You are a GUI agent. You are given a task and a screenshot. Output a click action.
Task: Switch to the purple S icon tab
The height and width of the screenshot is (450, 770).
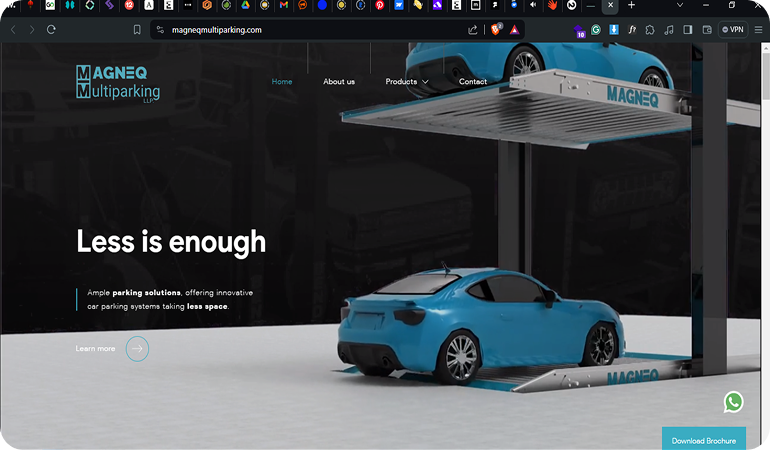tap(110, 5)
